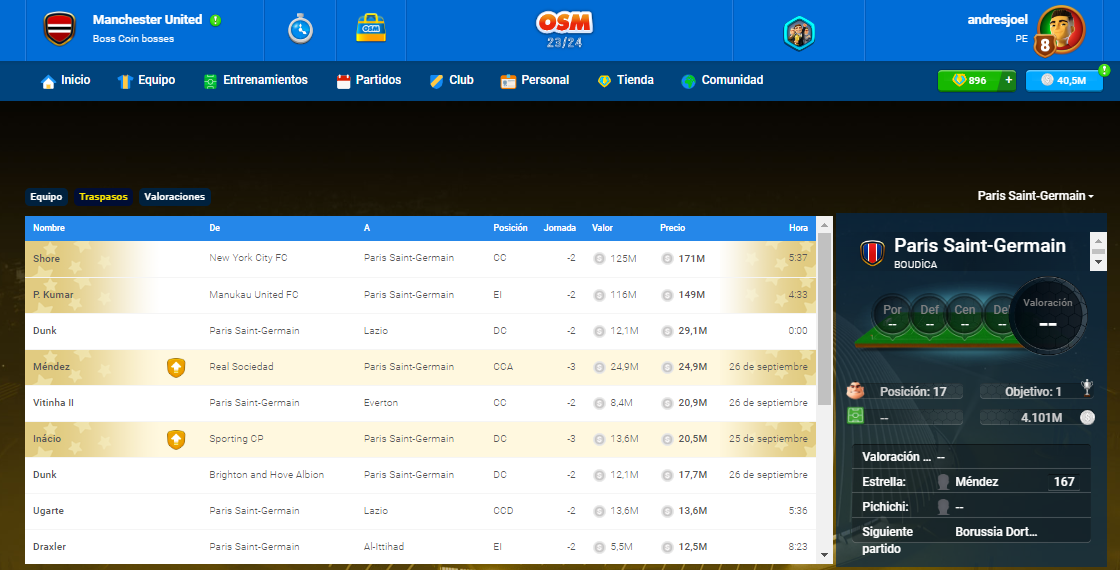Click the transfer list scrollbar down arrow
This screenshot has width=1120, height=570.
click(x=824, y=555)
